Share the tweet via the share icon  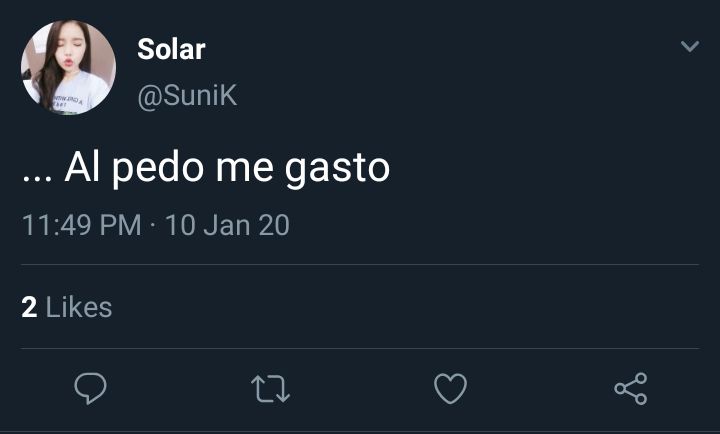point(631,389)
